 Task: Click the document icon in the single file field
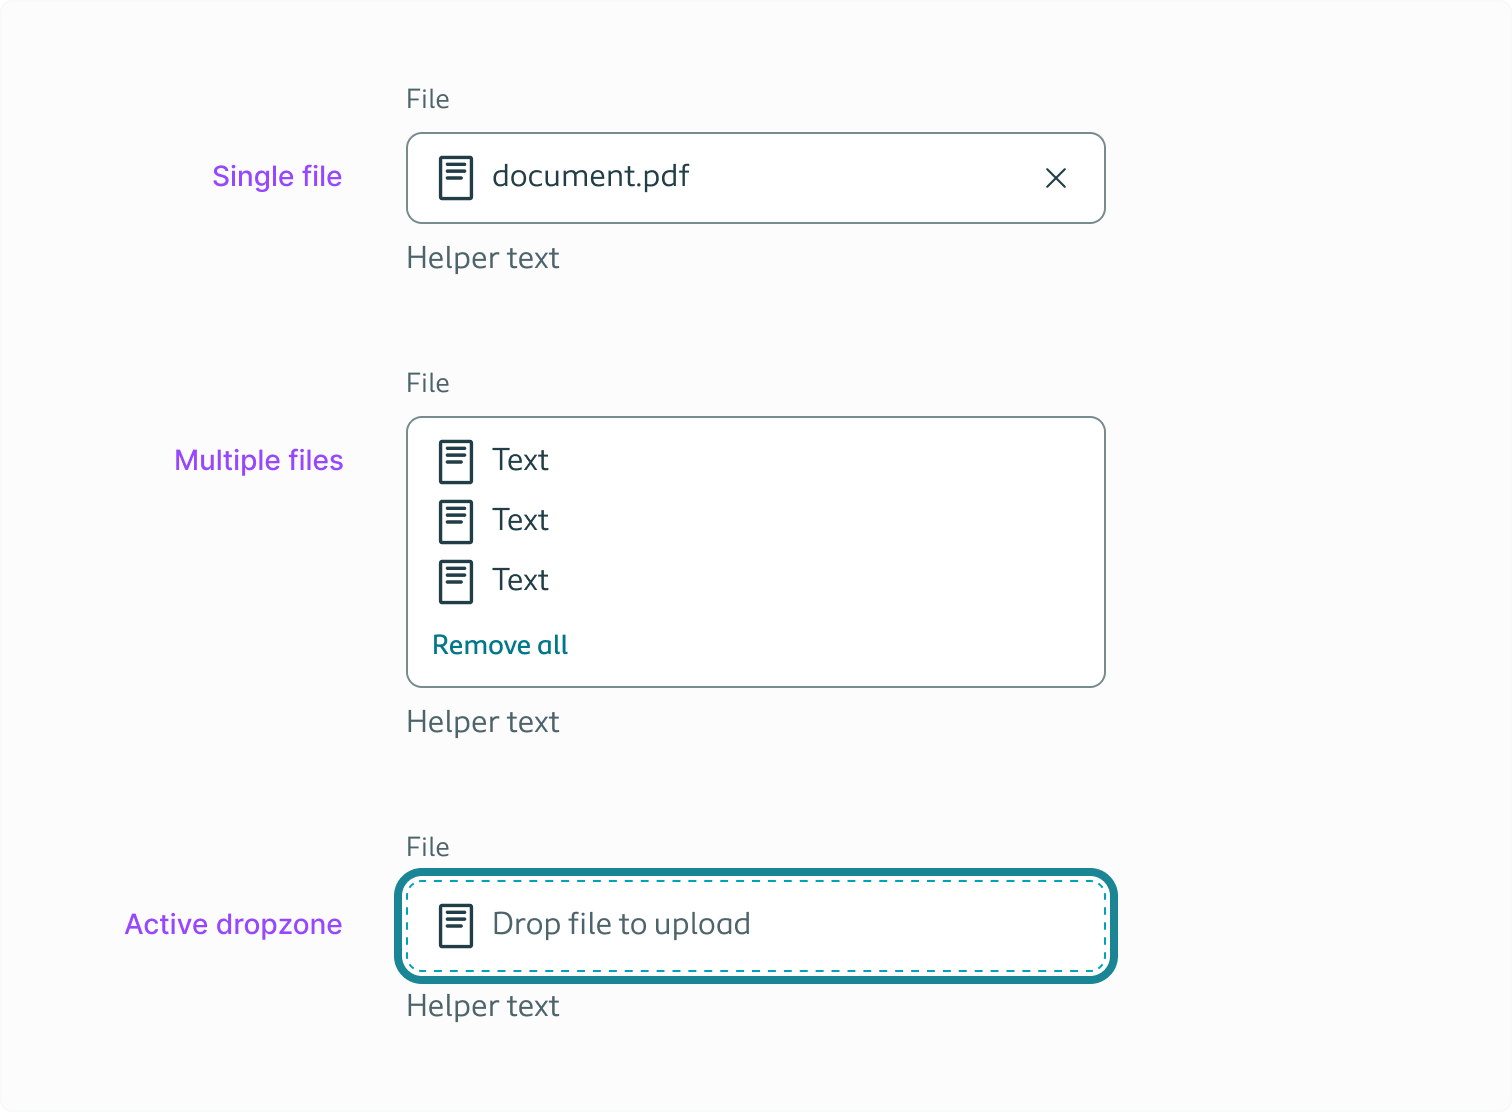coord(456,177)
